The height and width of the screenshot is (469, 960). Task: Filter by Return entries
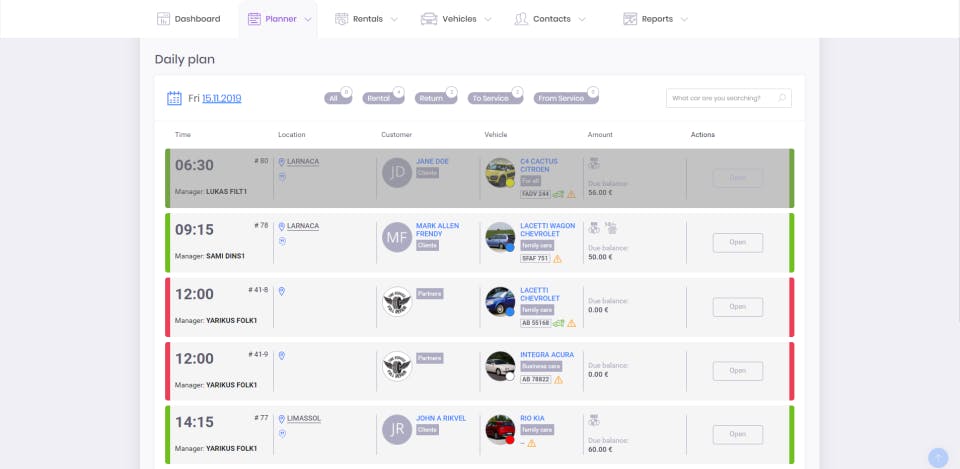pos(436,98)
